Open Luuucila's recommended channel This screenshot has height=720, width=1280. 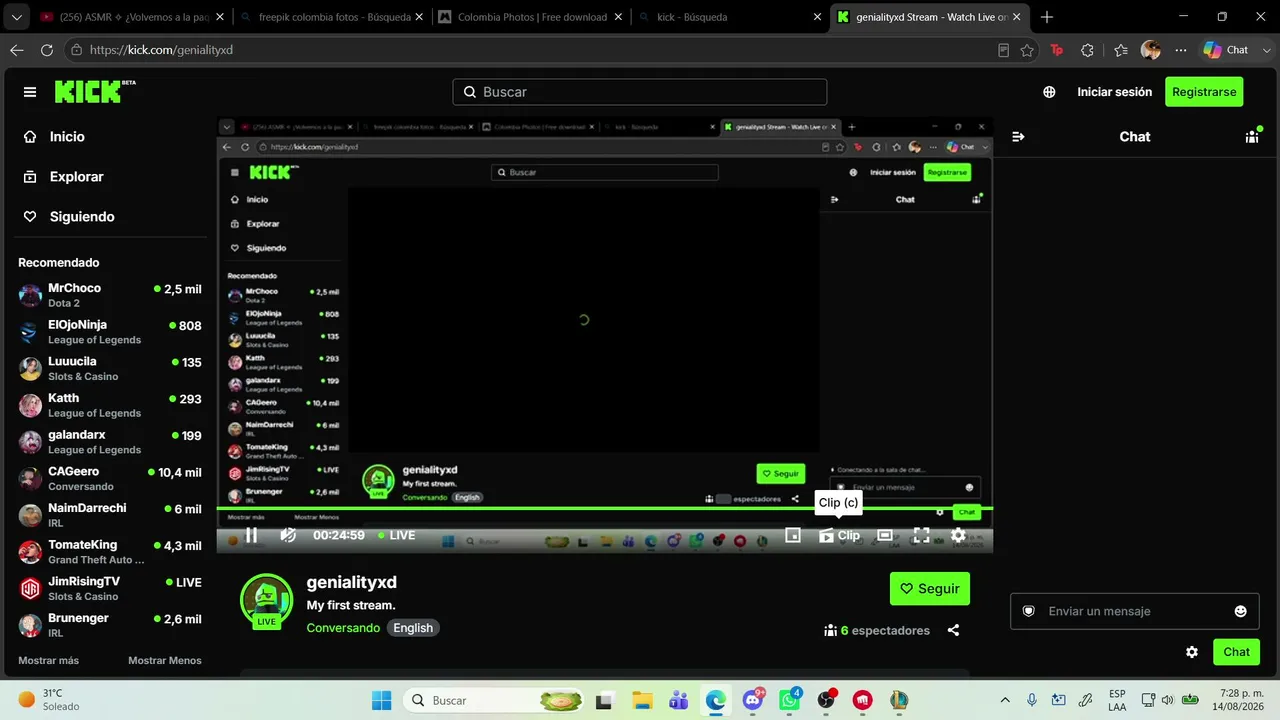click(110, 369)
